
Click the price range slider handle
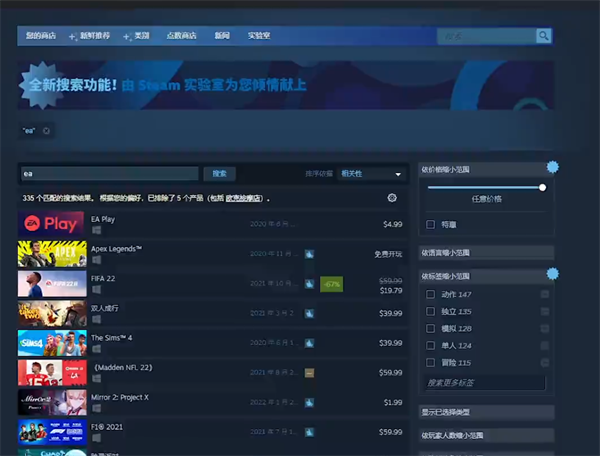[542, 187]
